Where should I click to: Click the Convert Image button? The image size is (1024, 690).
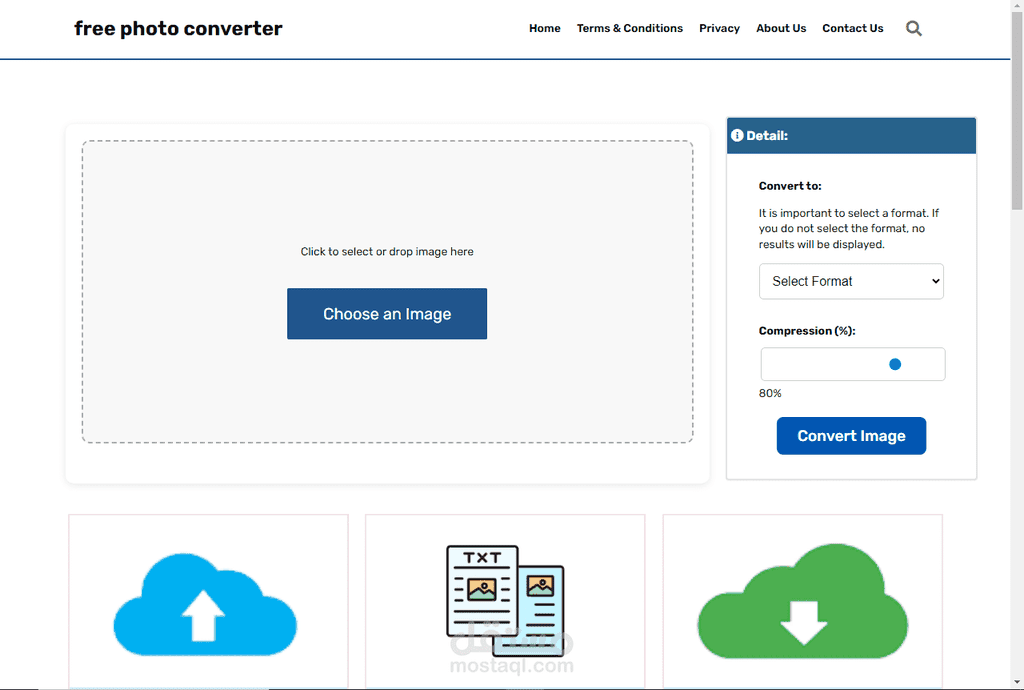pos(851,436)
